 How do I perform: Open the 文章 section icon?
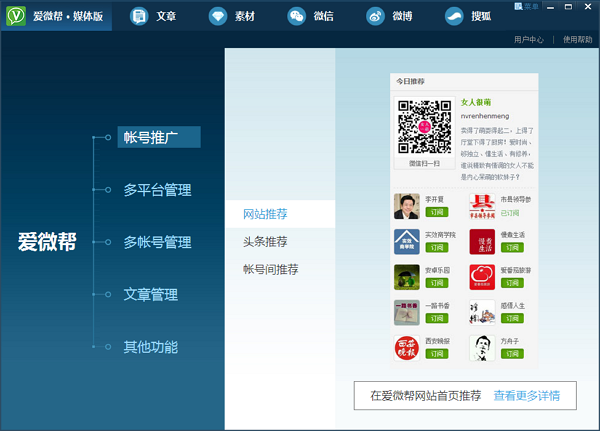139,16
